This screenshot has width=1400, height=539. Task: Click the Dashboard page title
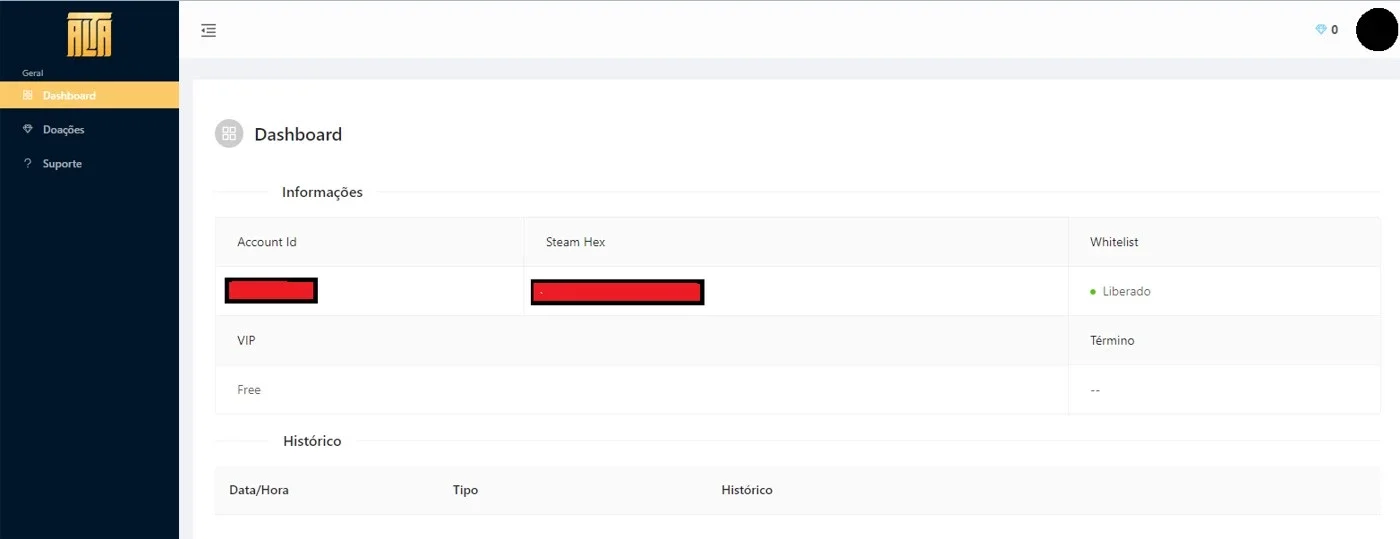(x=298, y=134)
